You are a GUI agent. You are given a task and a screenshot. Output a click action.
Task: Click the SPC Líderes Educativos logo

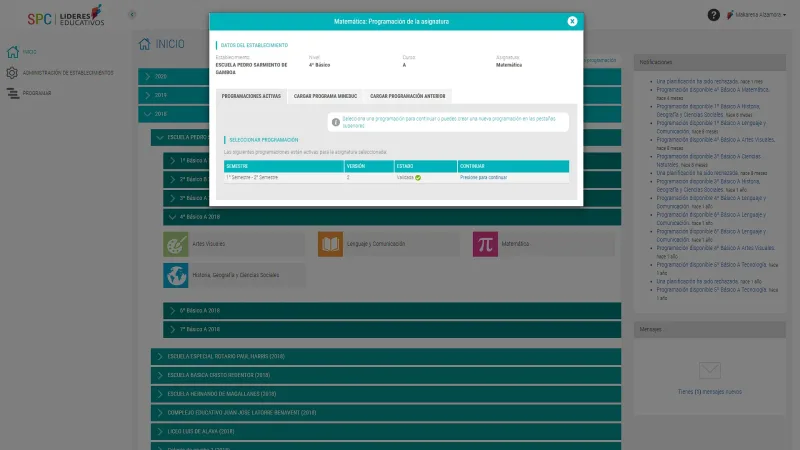click(66, 16)
